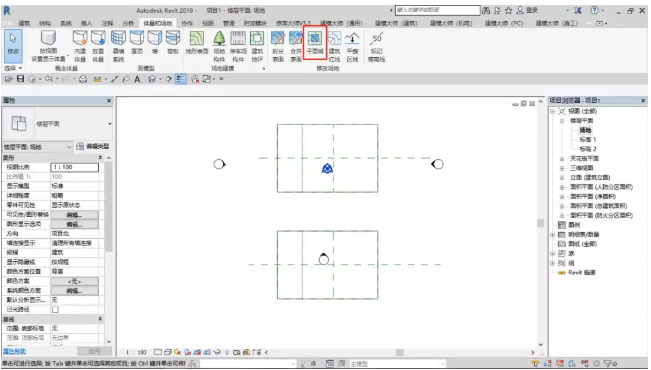Viewport: 651px width, 370px height.
Task: Click 编辑 button for 可见性/图形替换
Action: [x=74, y=215]
